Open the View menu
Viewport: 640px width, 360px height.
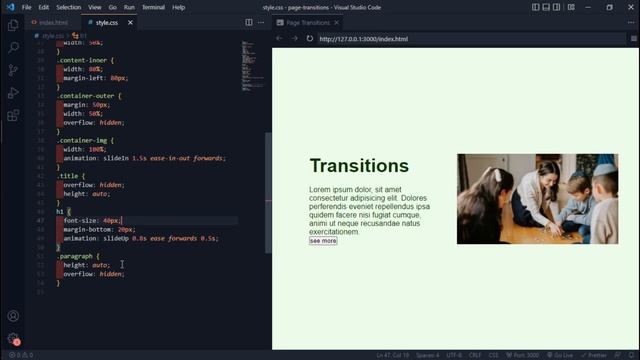tap(95, 7)
